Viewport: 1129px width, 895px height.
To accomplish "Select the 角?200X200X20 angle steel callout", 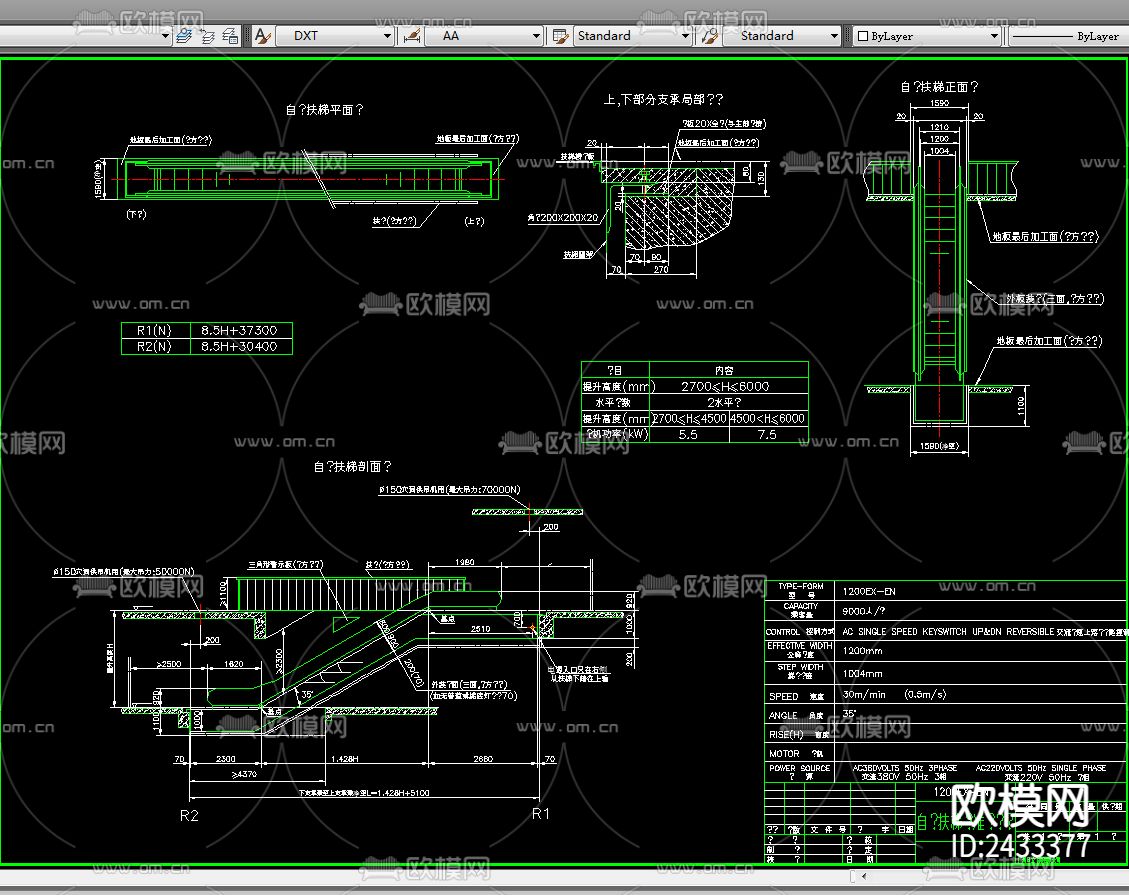I will (562, 217).
